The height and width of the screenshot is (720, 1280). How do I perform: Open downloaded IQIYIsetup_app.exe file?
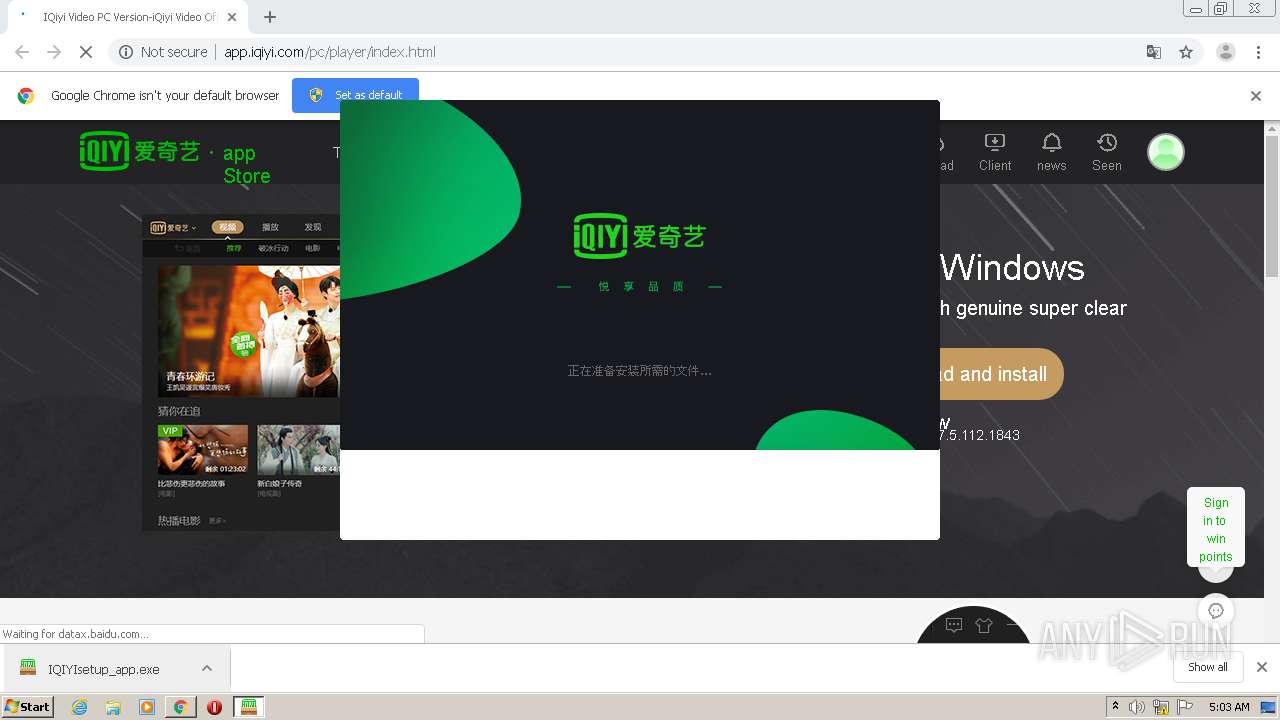[x=103, y=669]
